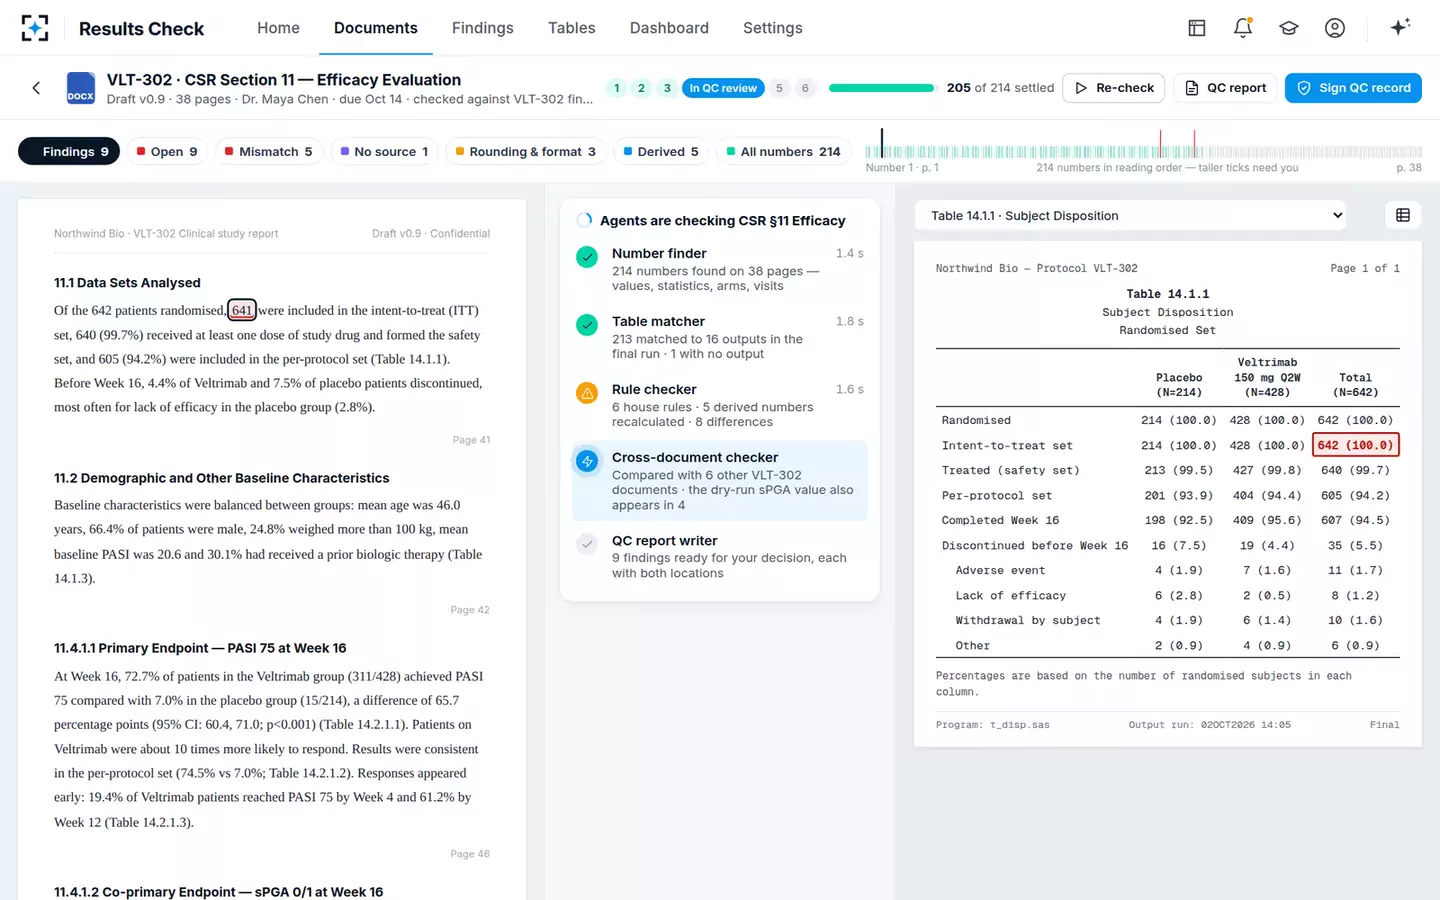Click the settled progress bar

pyautogui.click(x=881, y=88)
